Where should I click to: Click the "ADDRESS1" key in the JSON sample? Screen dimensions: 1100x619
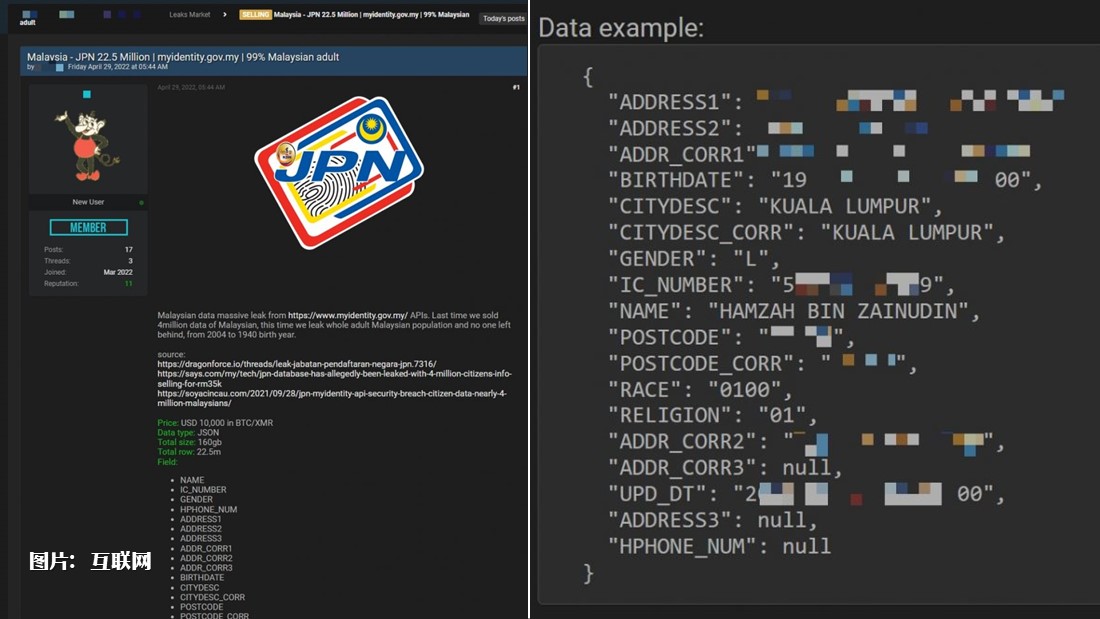click(x=670, y=102)
